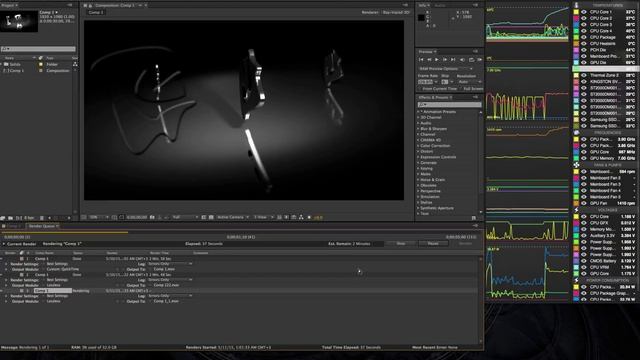Open Render Queue panel menu icon
The width and height of the screenshot is (640, 360).
tap(476, 225)
